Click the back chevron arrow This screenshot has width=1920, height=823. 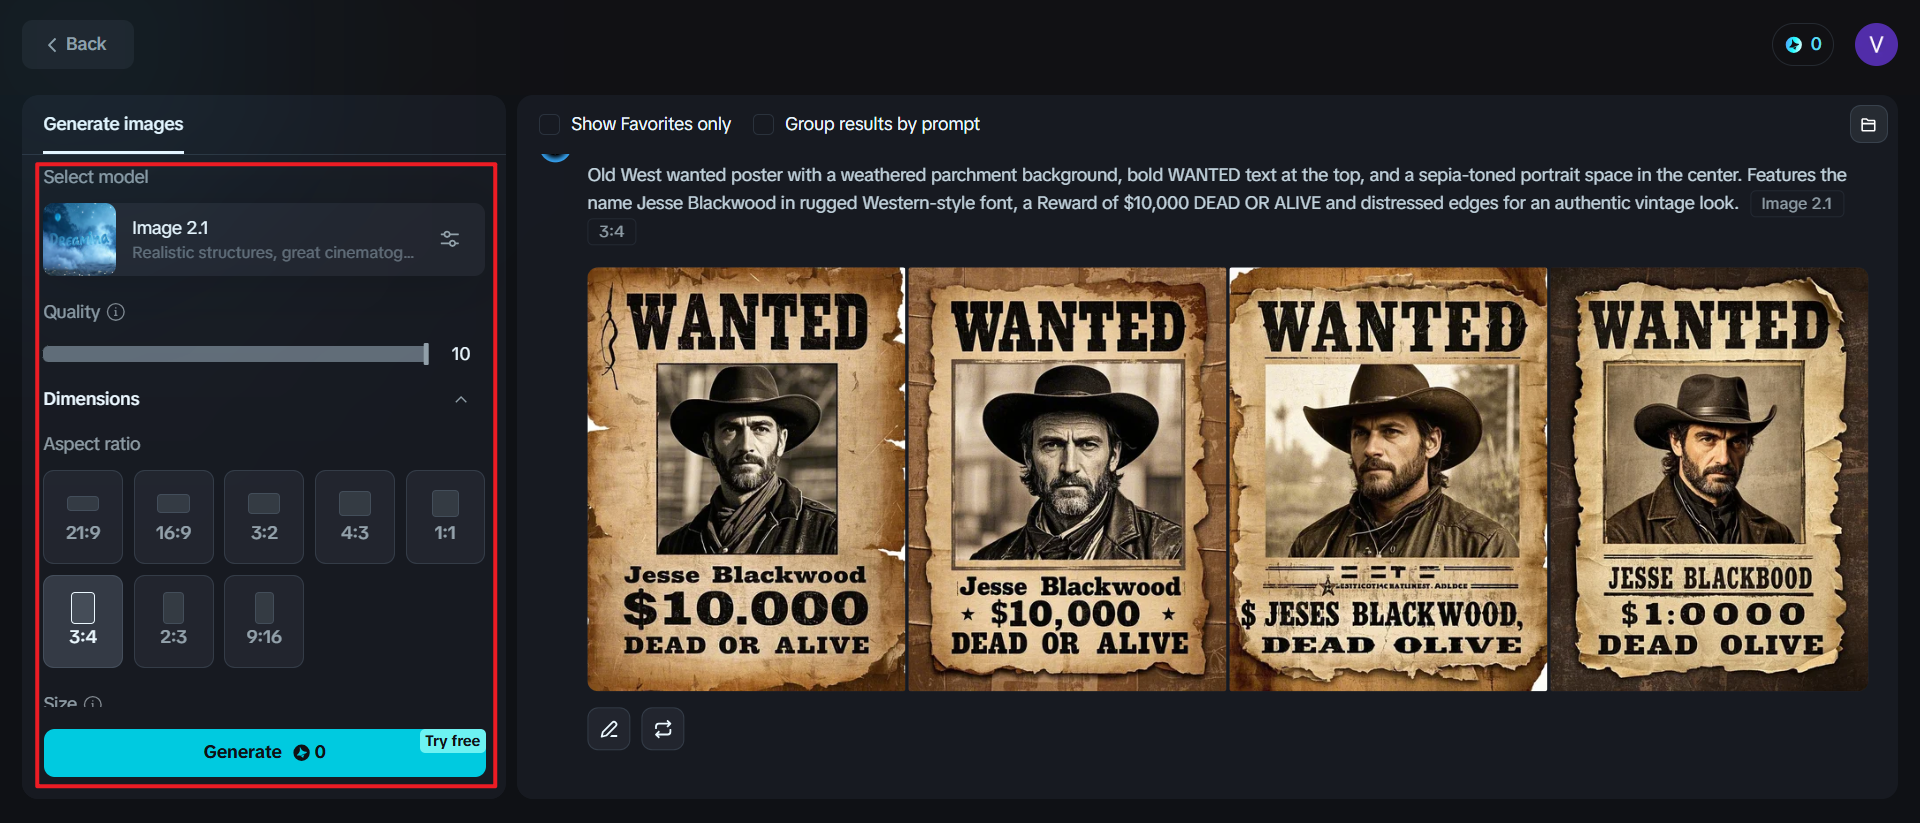click(52, 44)
